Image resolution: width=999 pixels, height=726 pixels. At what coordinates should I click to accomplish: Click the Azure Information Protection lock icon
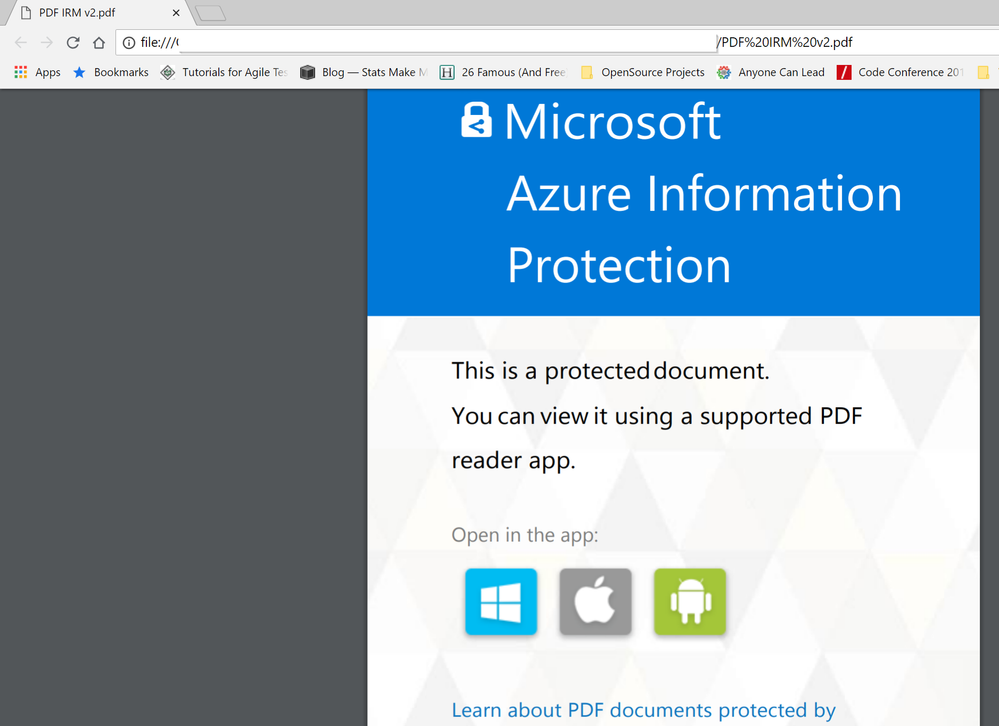point(477,120)
